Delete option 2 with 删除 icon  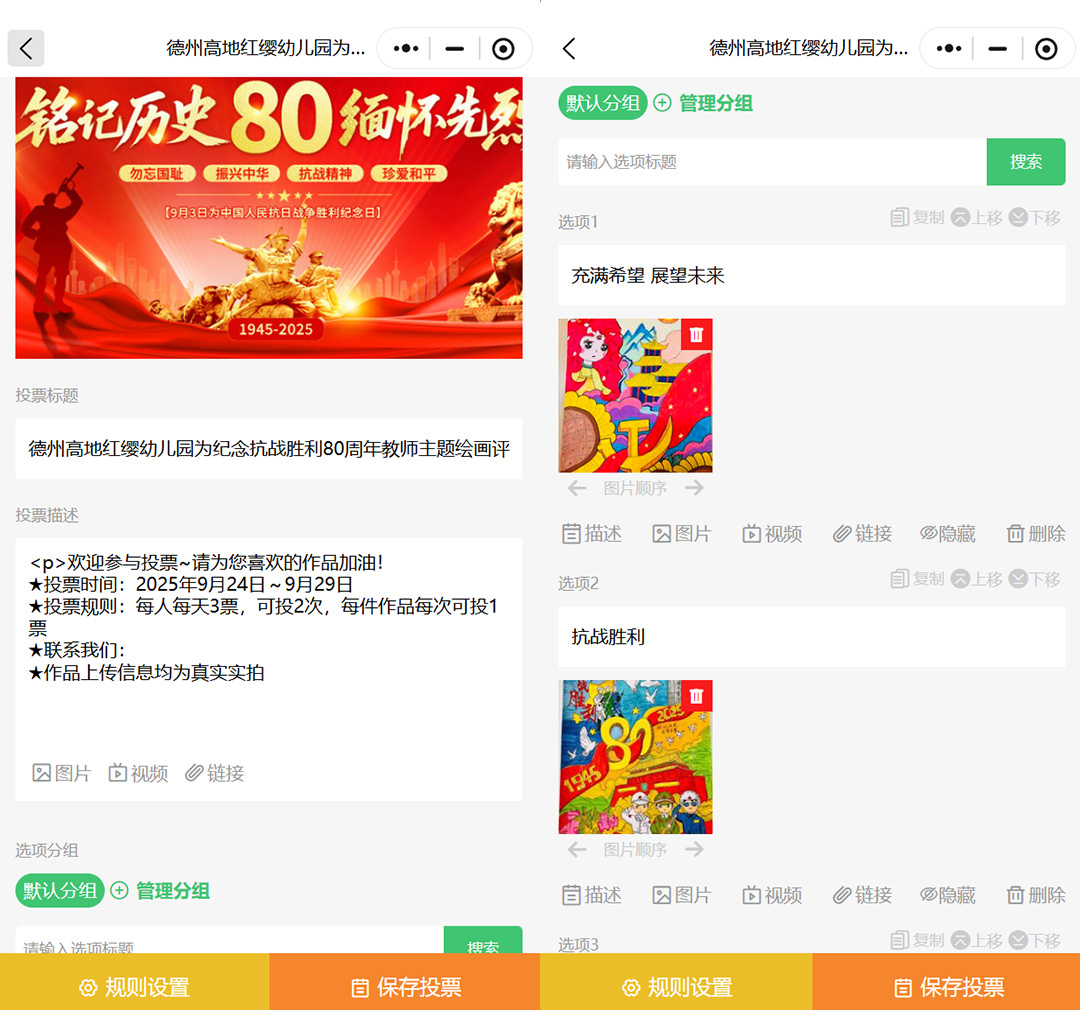click(1036, 895)
